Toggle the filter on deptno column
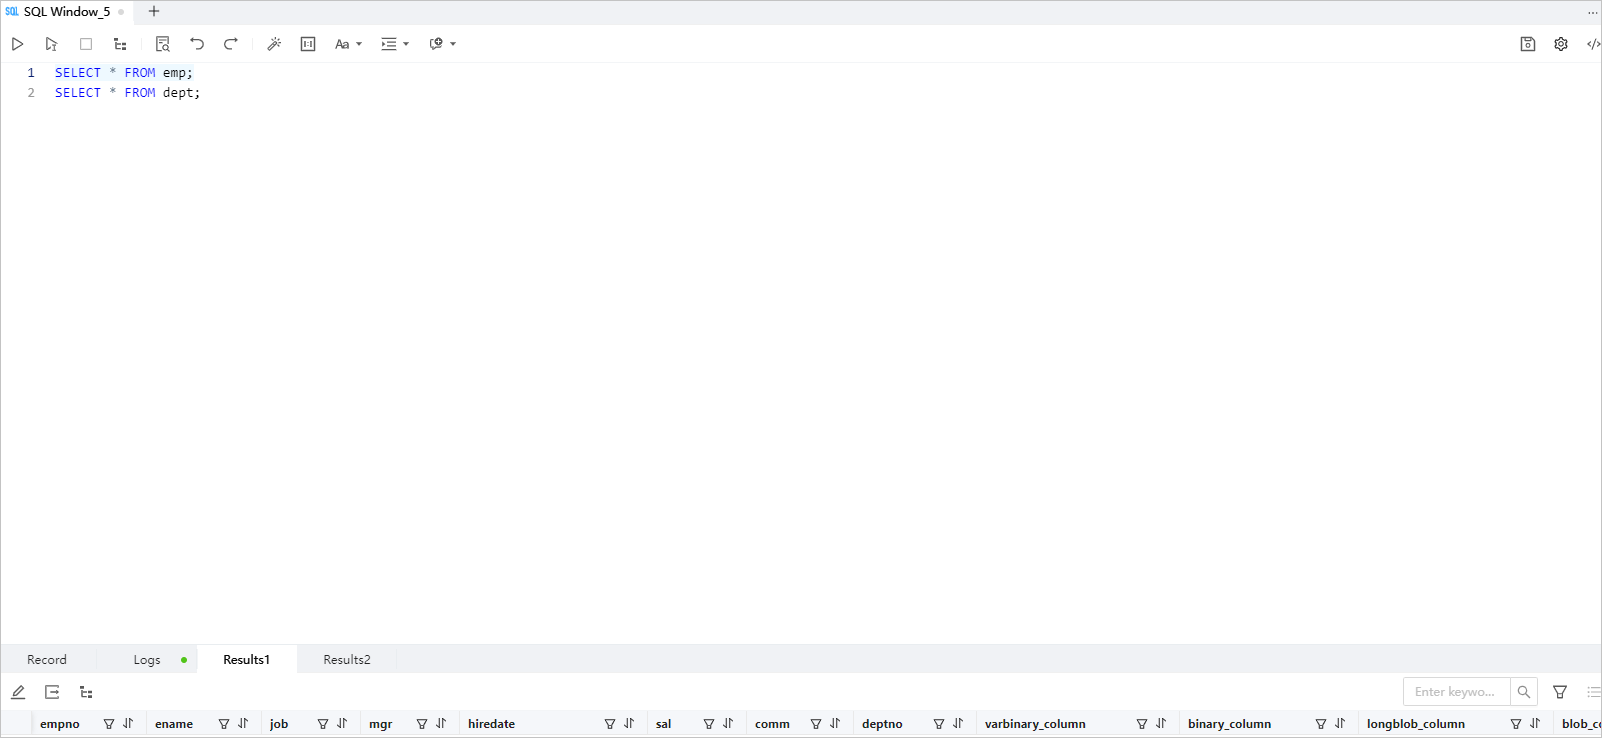The image size is (1602, 738). point(939,724)
